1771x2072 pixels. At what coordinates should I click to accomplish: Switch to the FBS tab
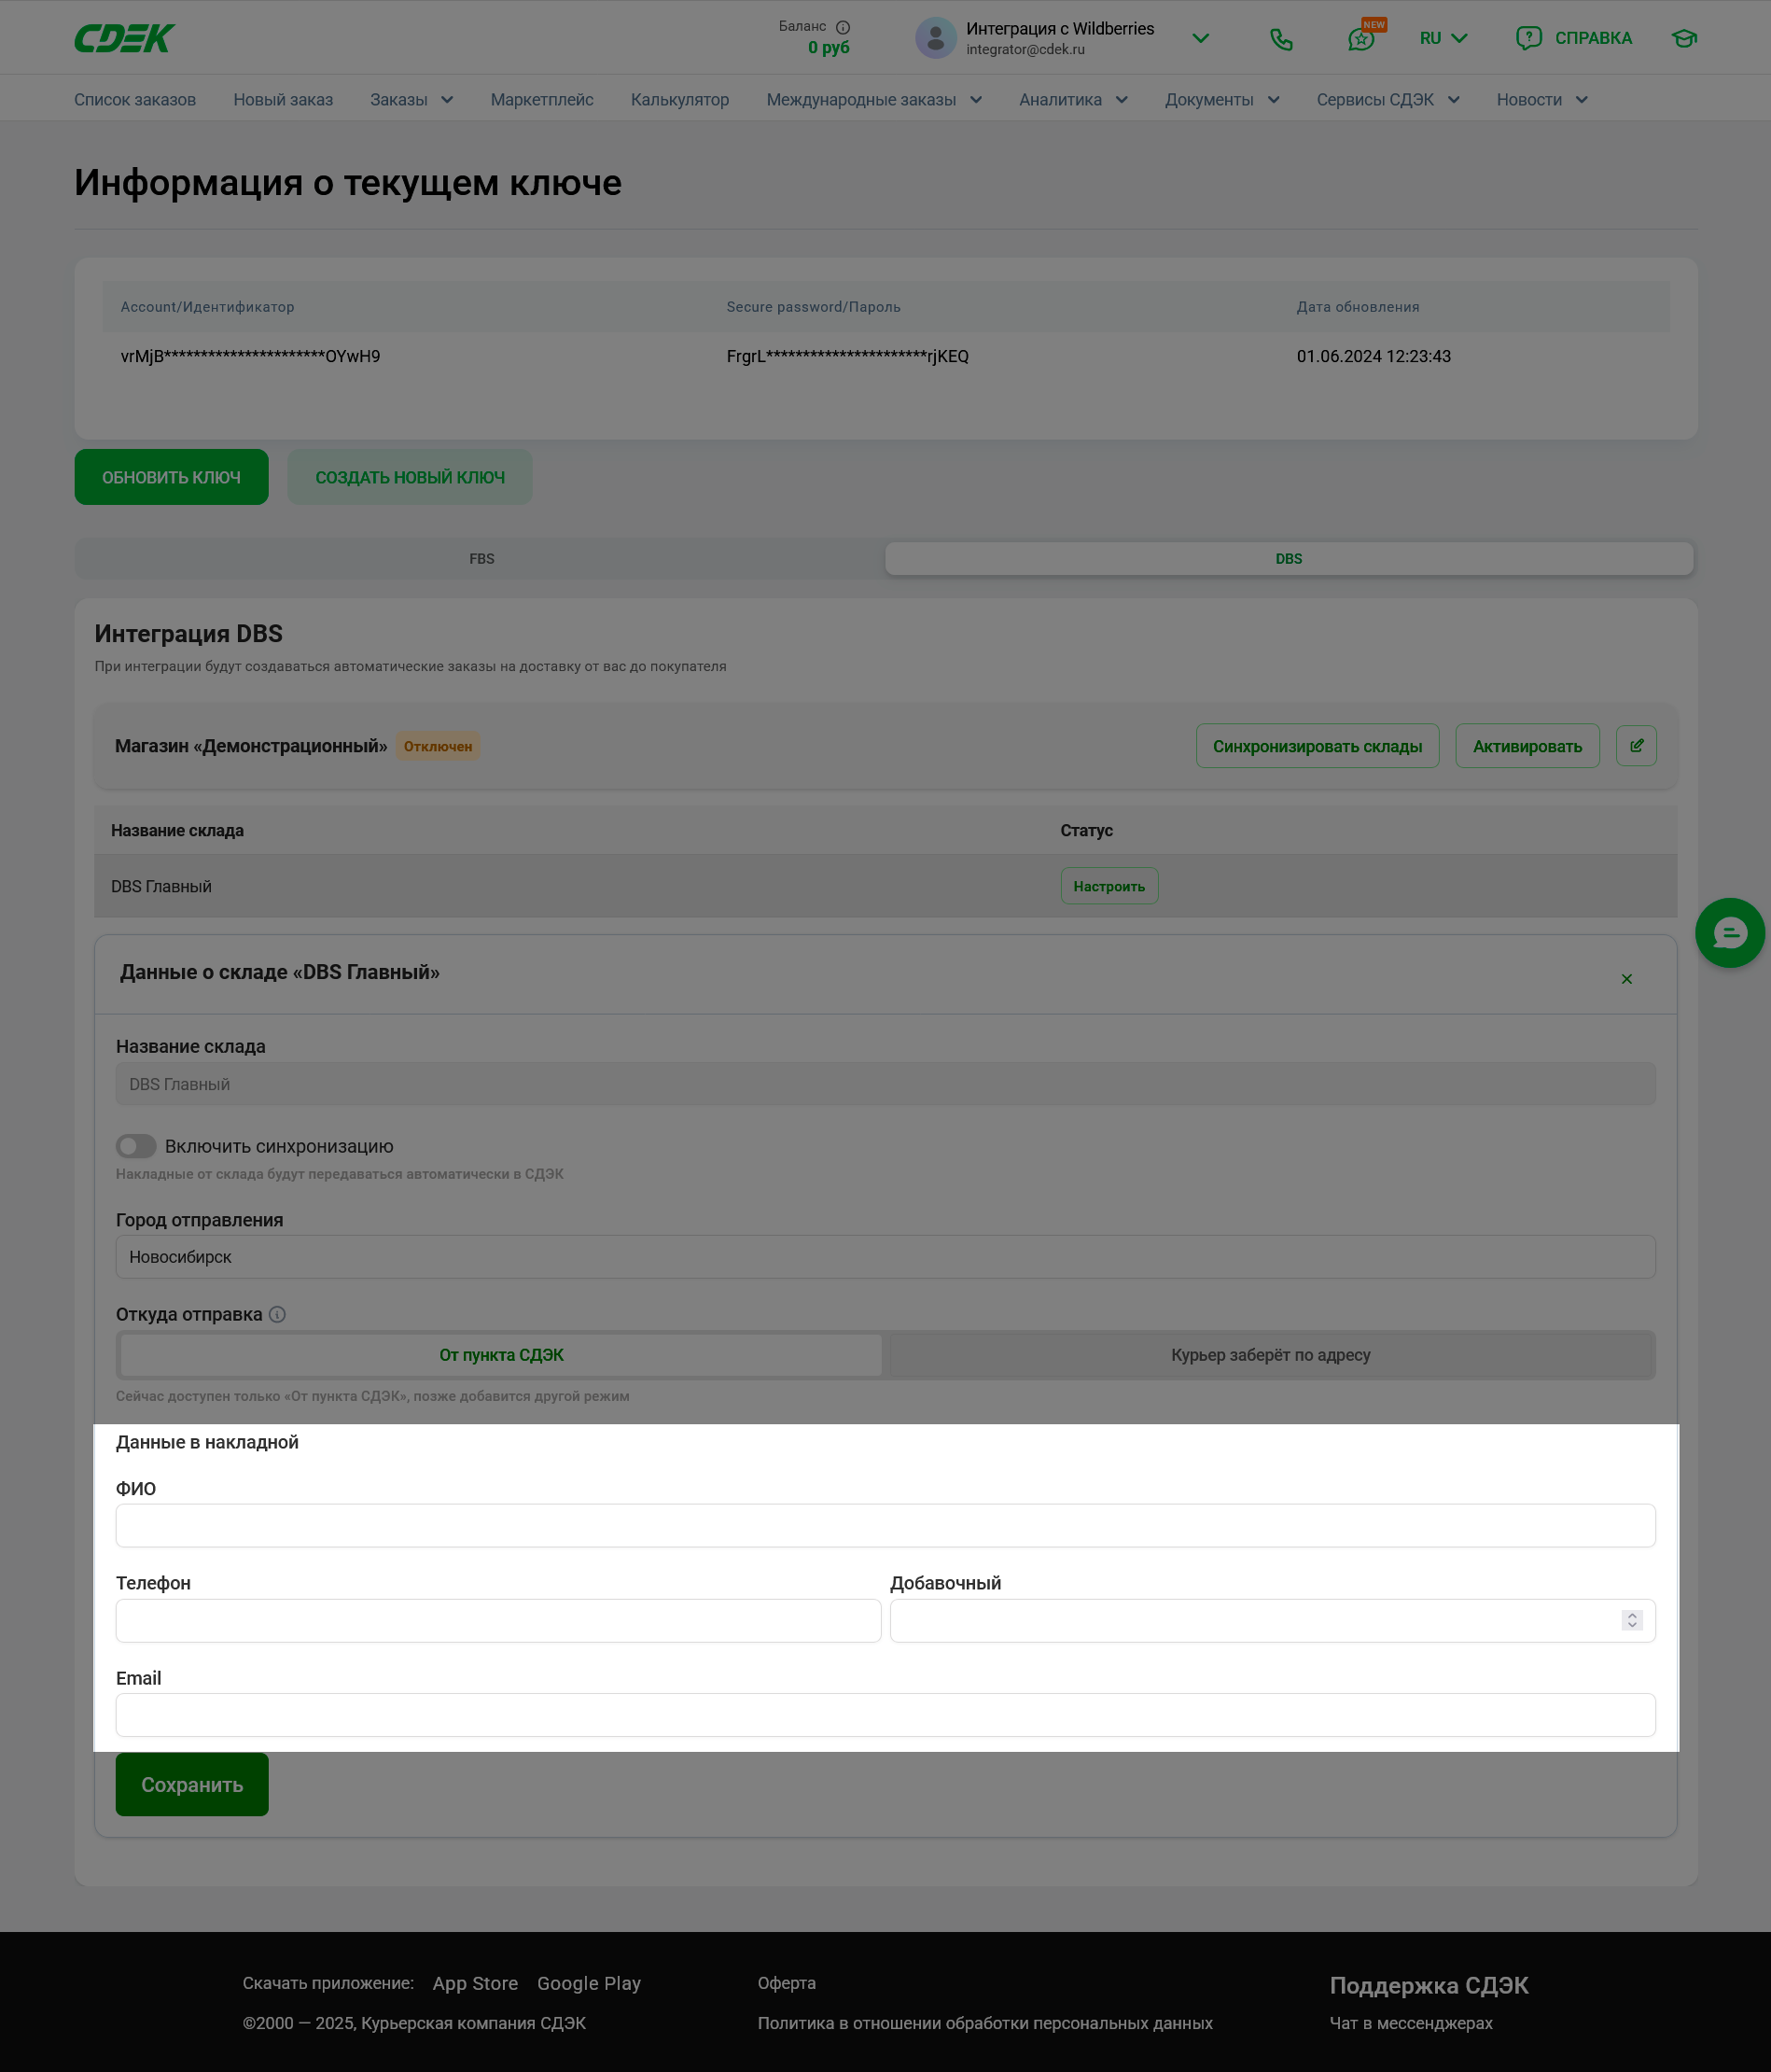click(482, 559)
